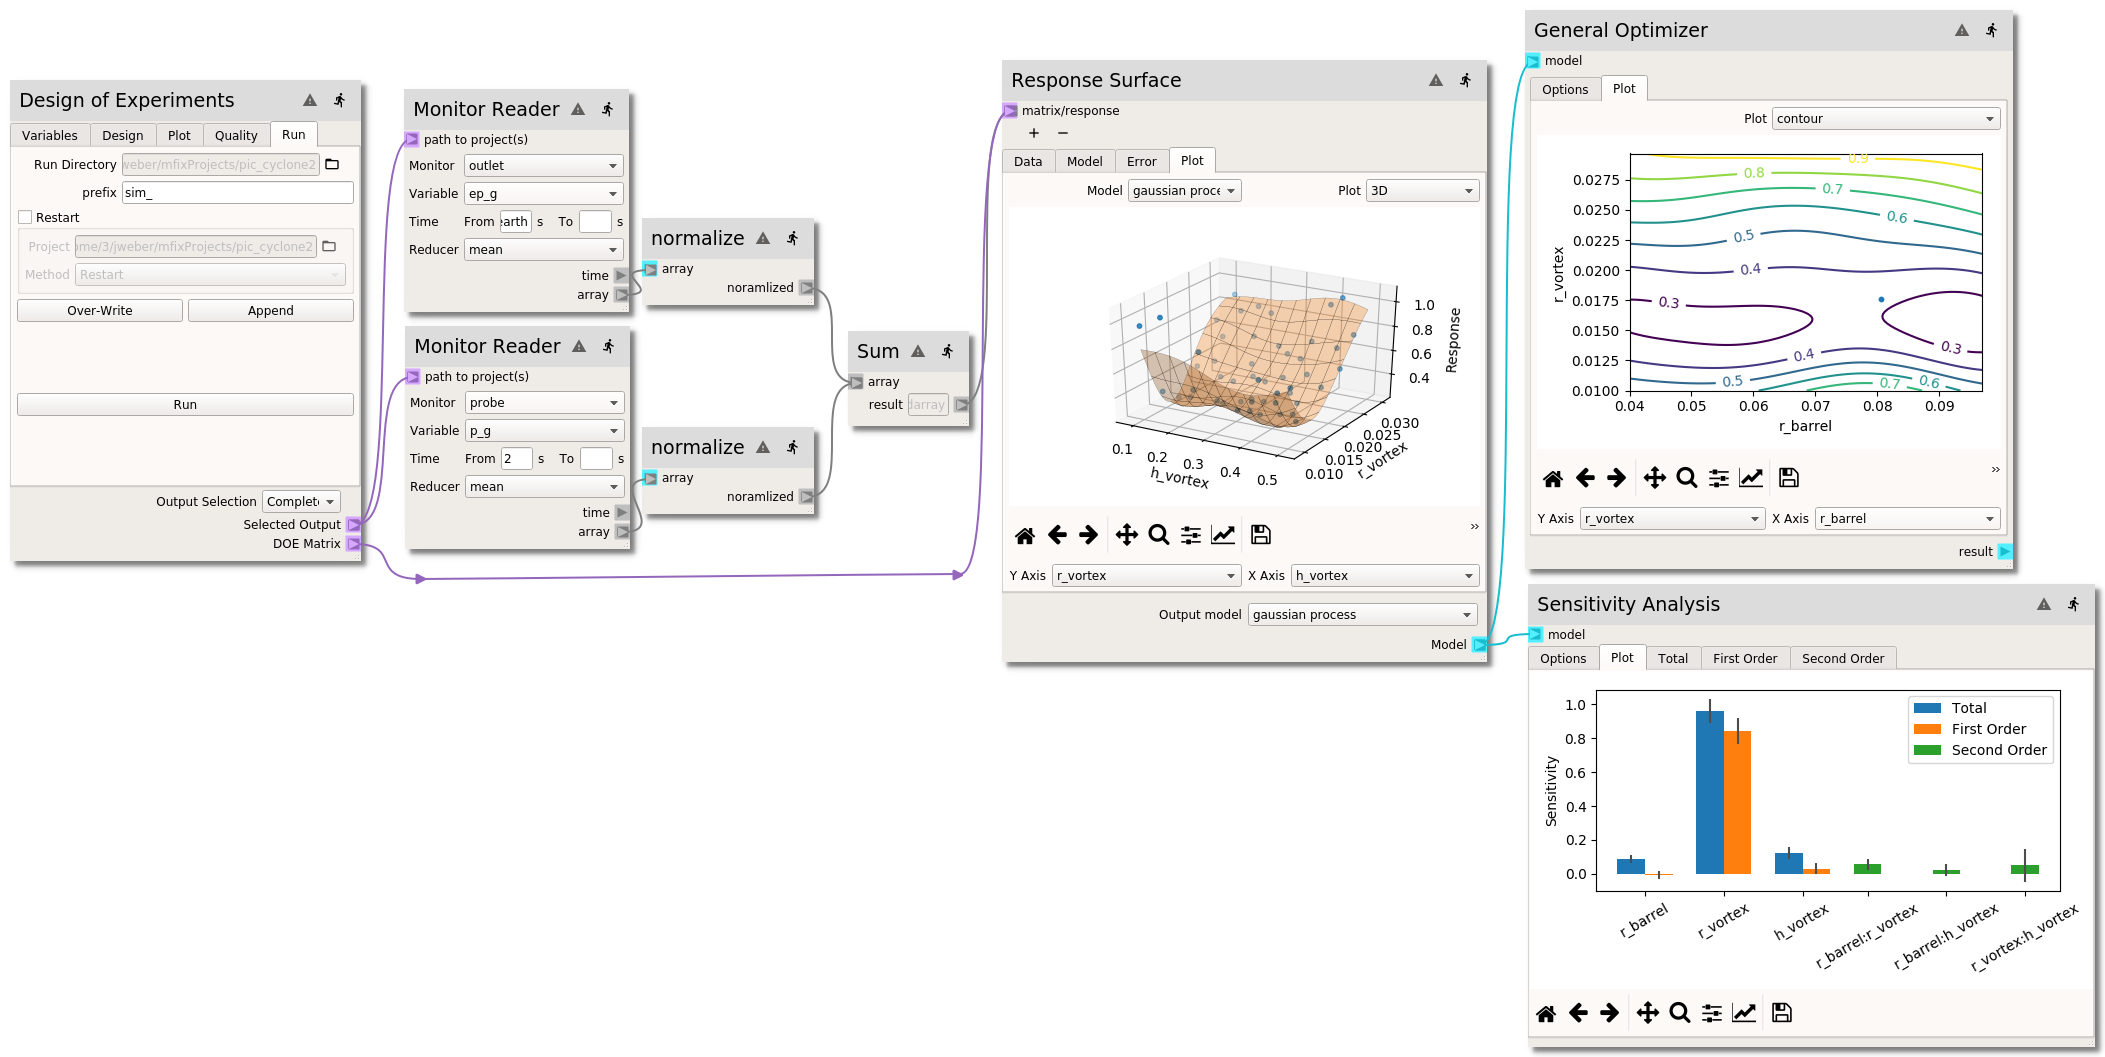Switch to the Quality tab
The width and height of the screenshot is (2105, 1057).
[236, 136]
